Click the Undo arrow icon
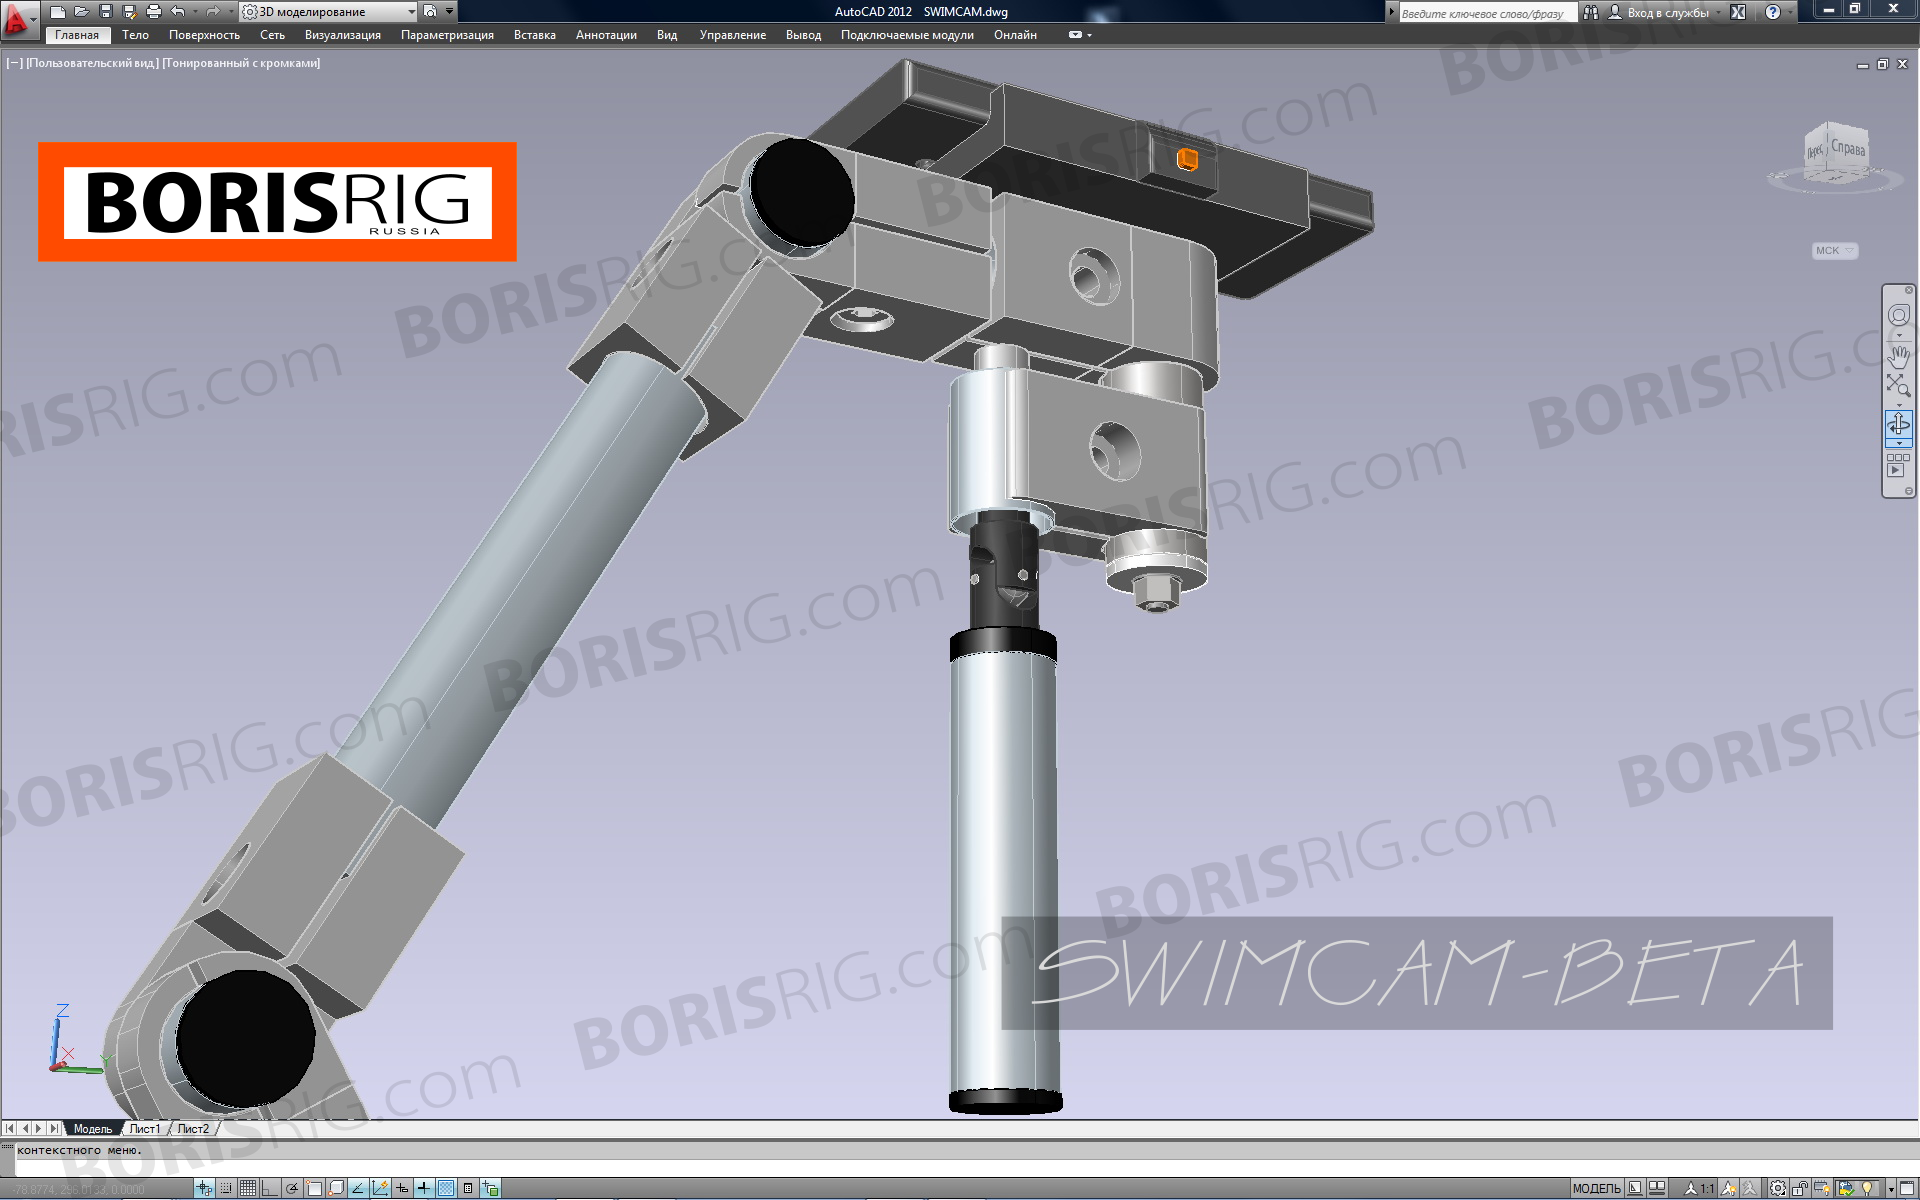 [x=177, y=12]
